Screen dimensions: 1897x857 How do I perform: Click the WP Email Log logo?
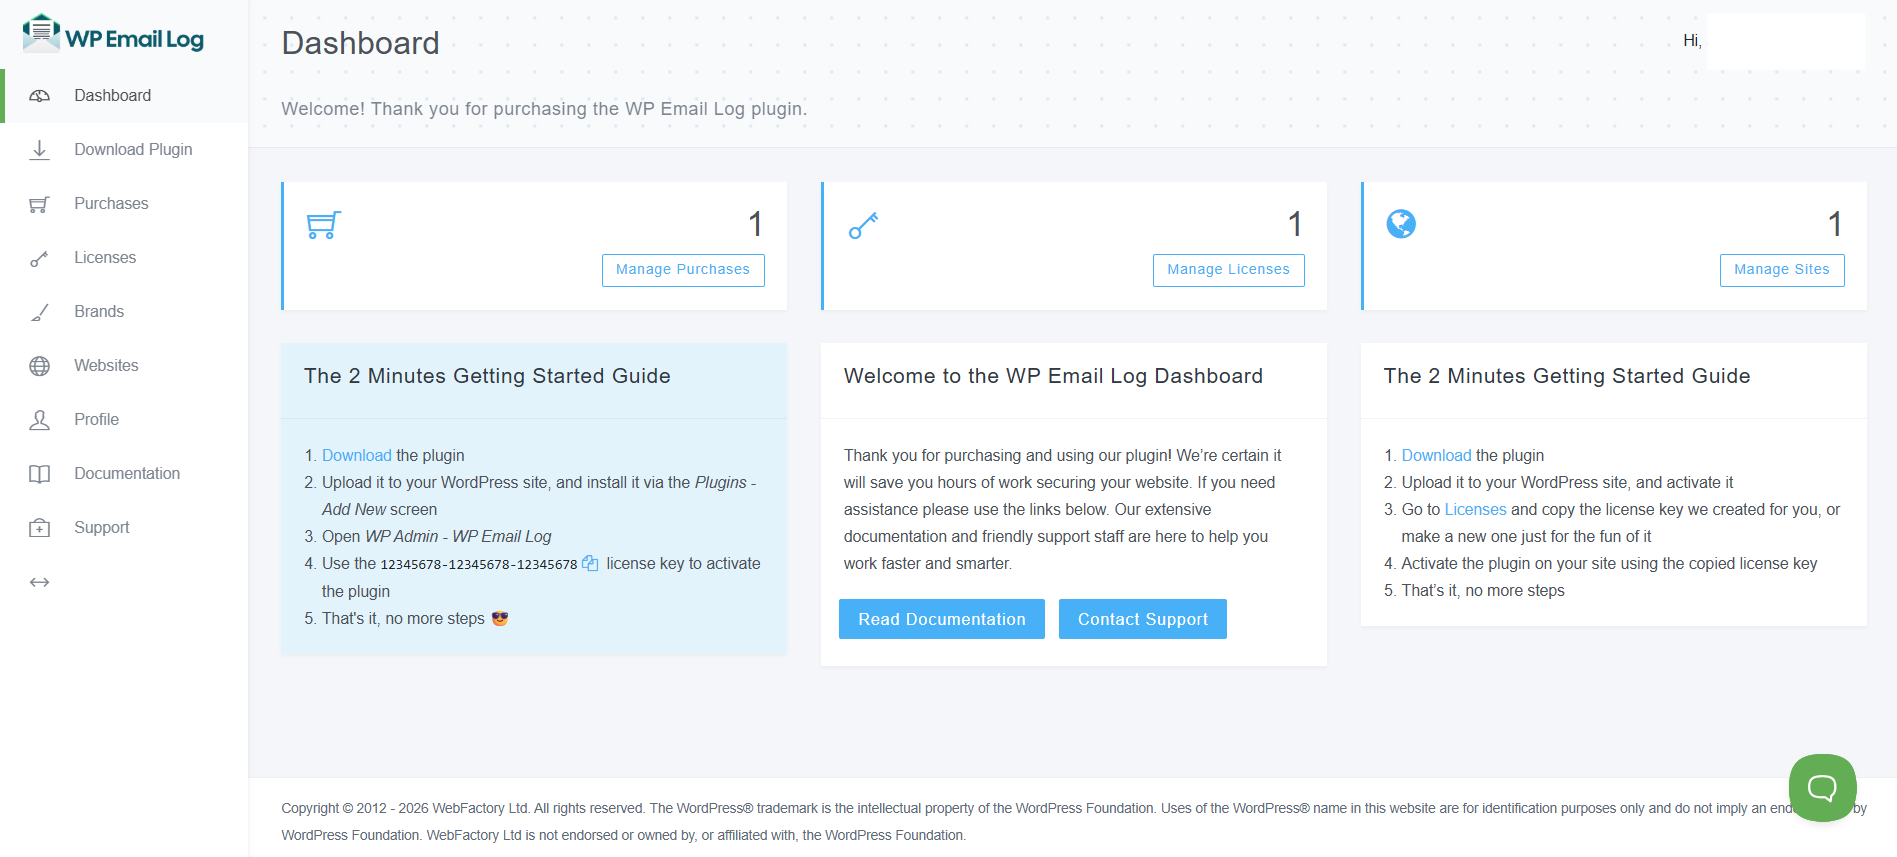113,35
